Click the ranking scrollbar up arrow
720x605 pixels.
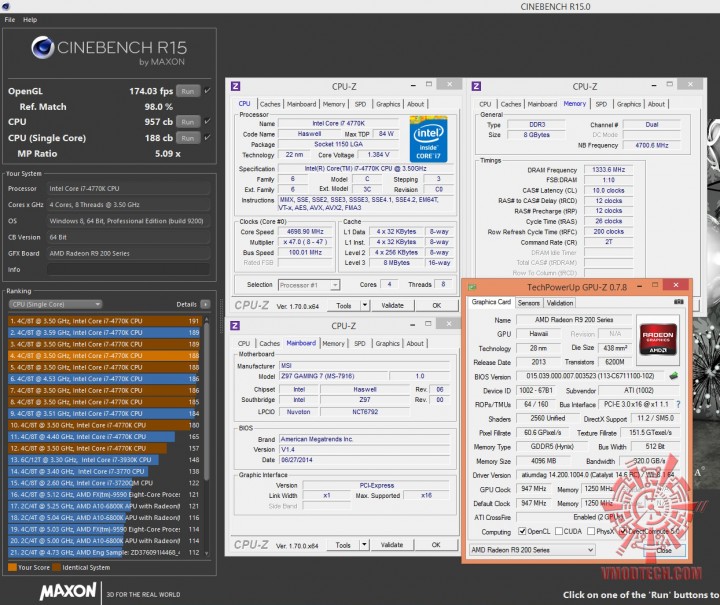click(206, 319)
